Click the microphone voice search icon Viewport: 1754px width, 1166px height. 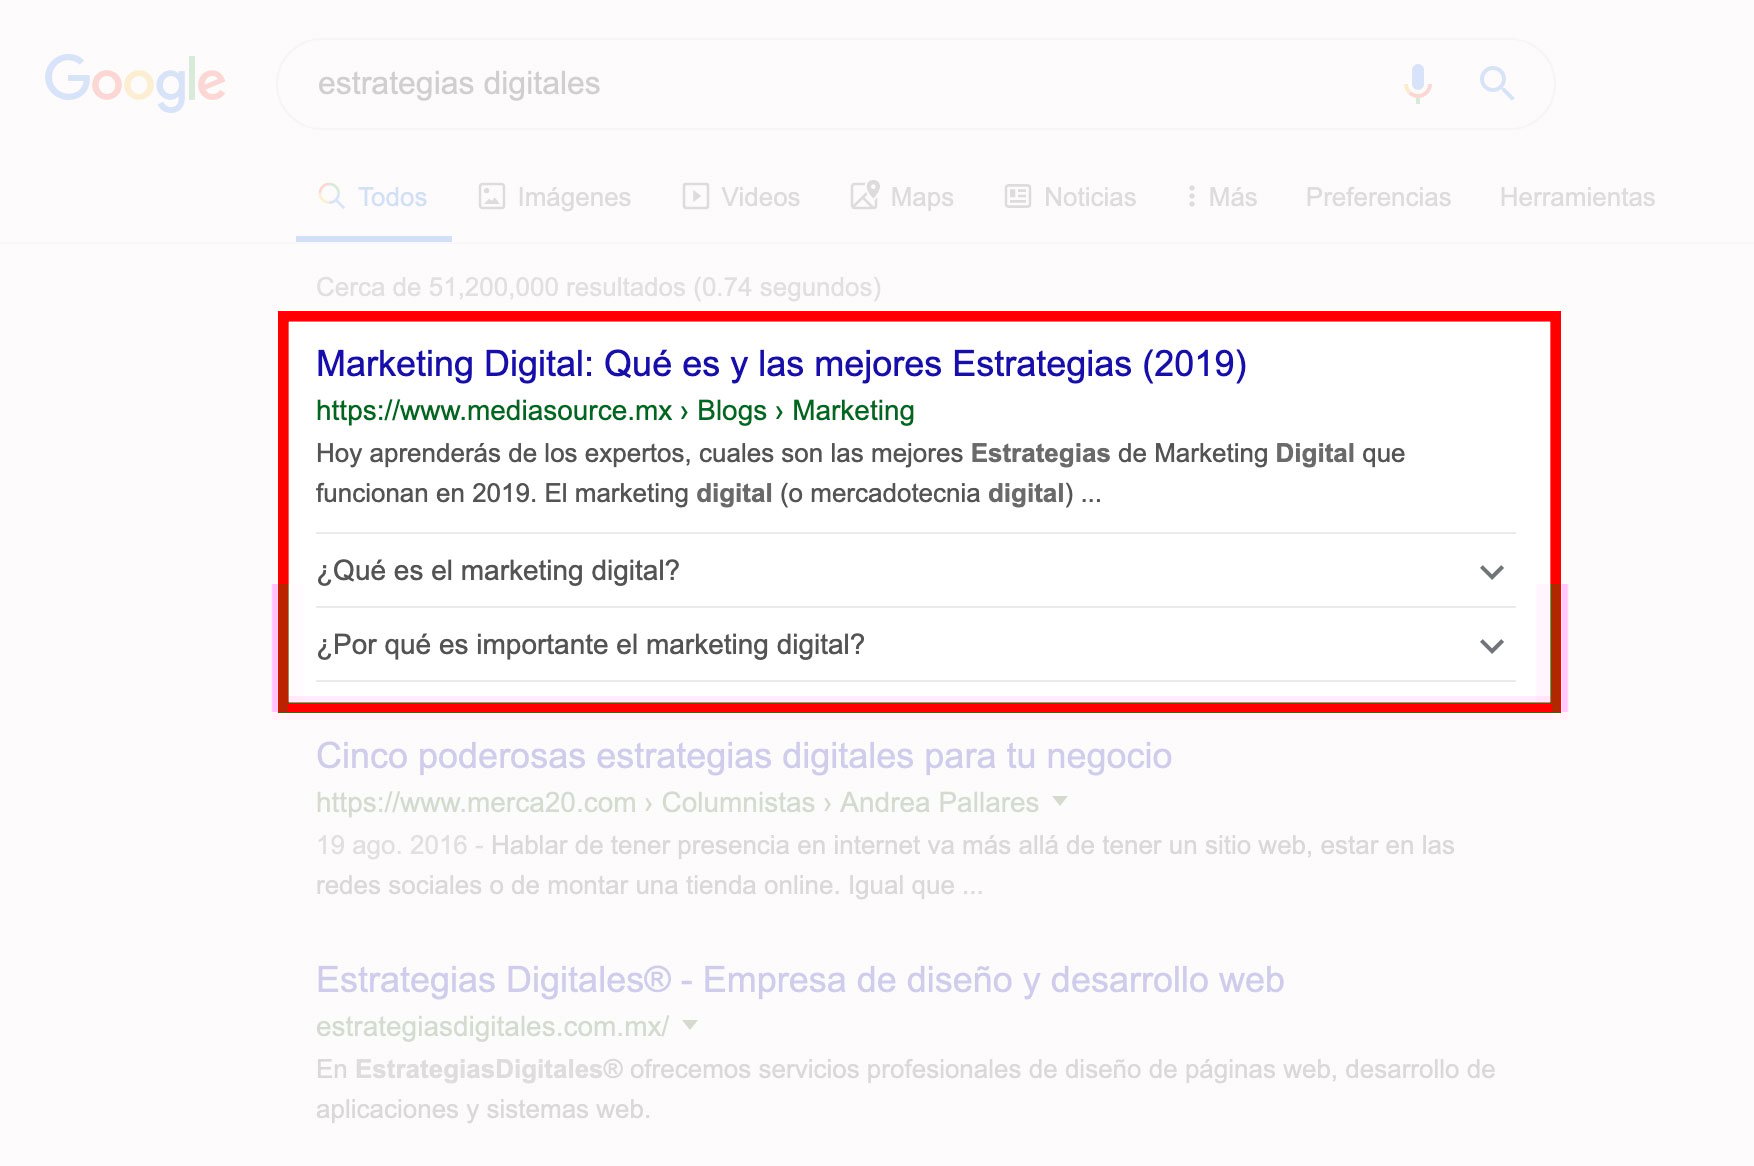(1417, 83)
